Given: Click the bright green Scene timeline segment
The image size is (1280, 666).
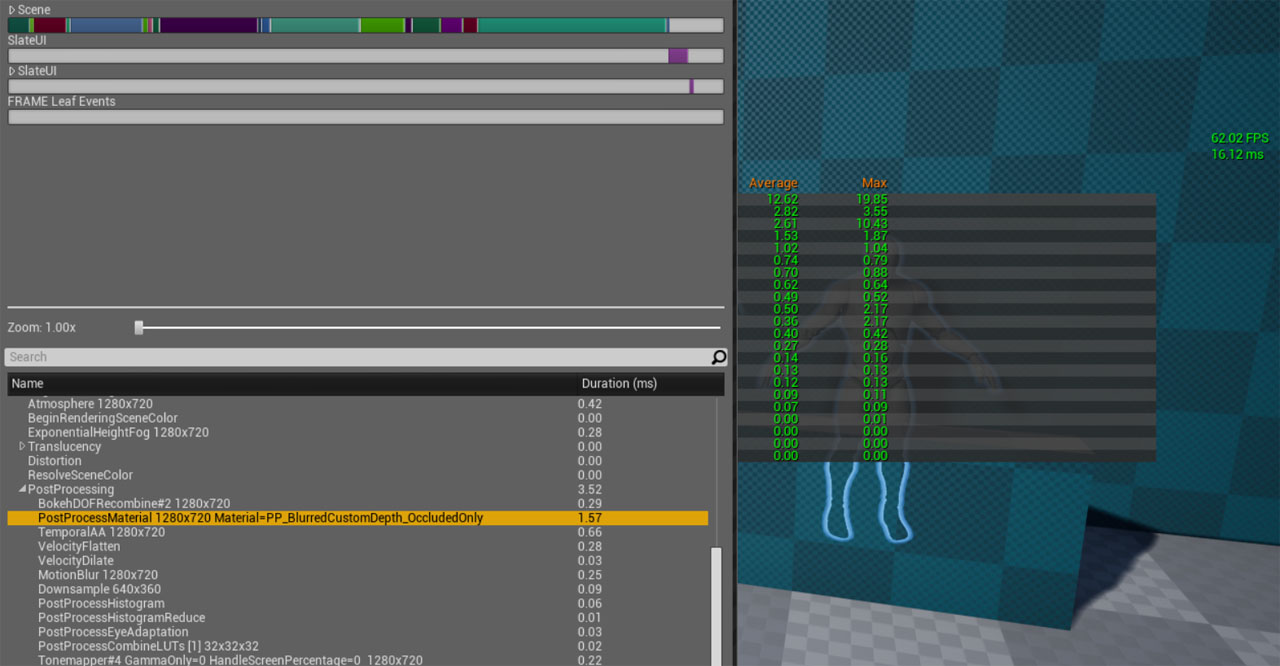Looking at the screenshot, I should coord(382,25).
